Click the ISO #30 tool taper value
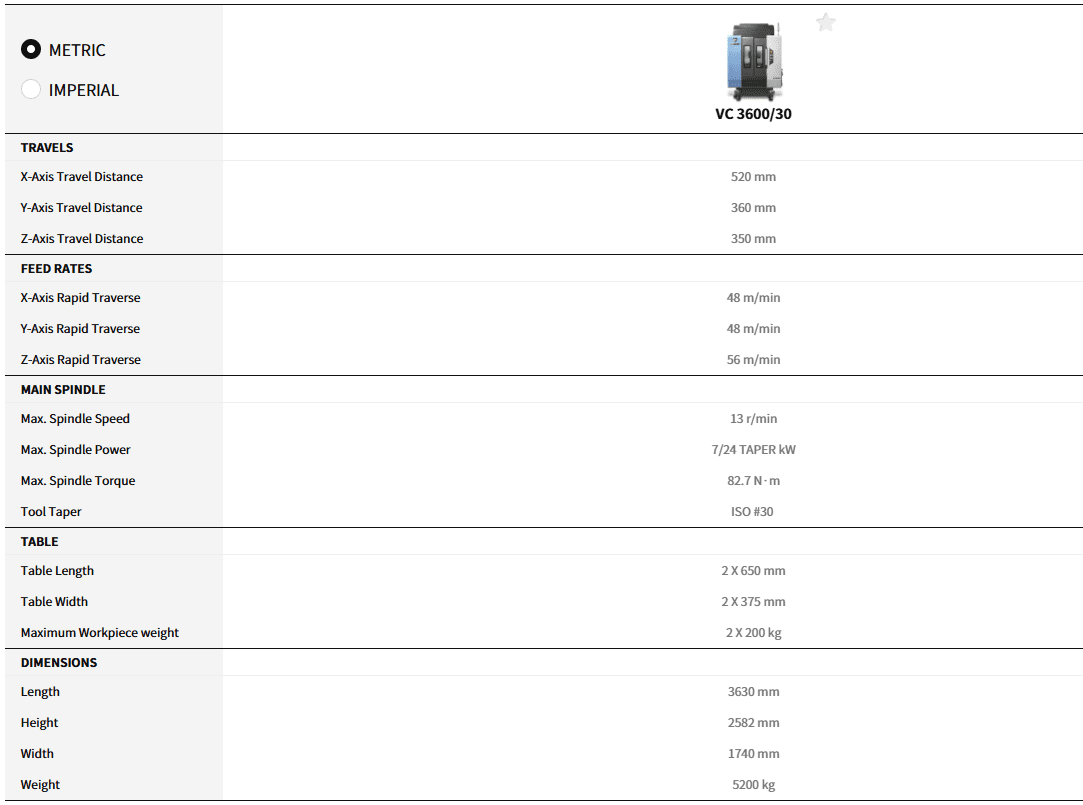 [752, 512]
